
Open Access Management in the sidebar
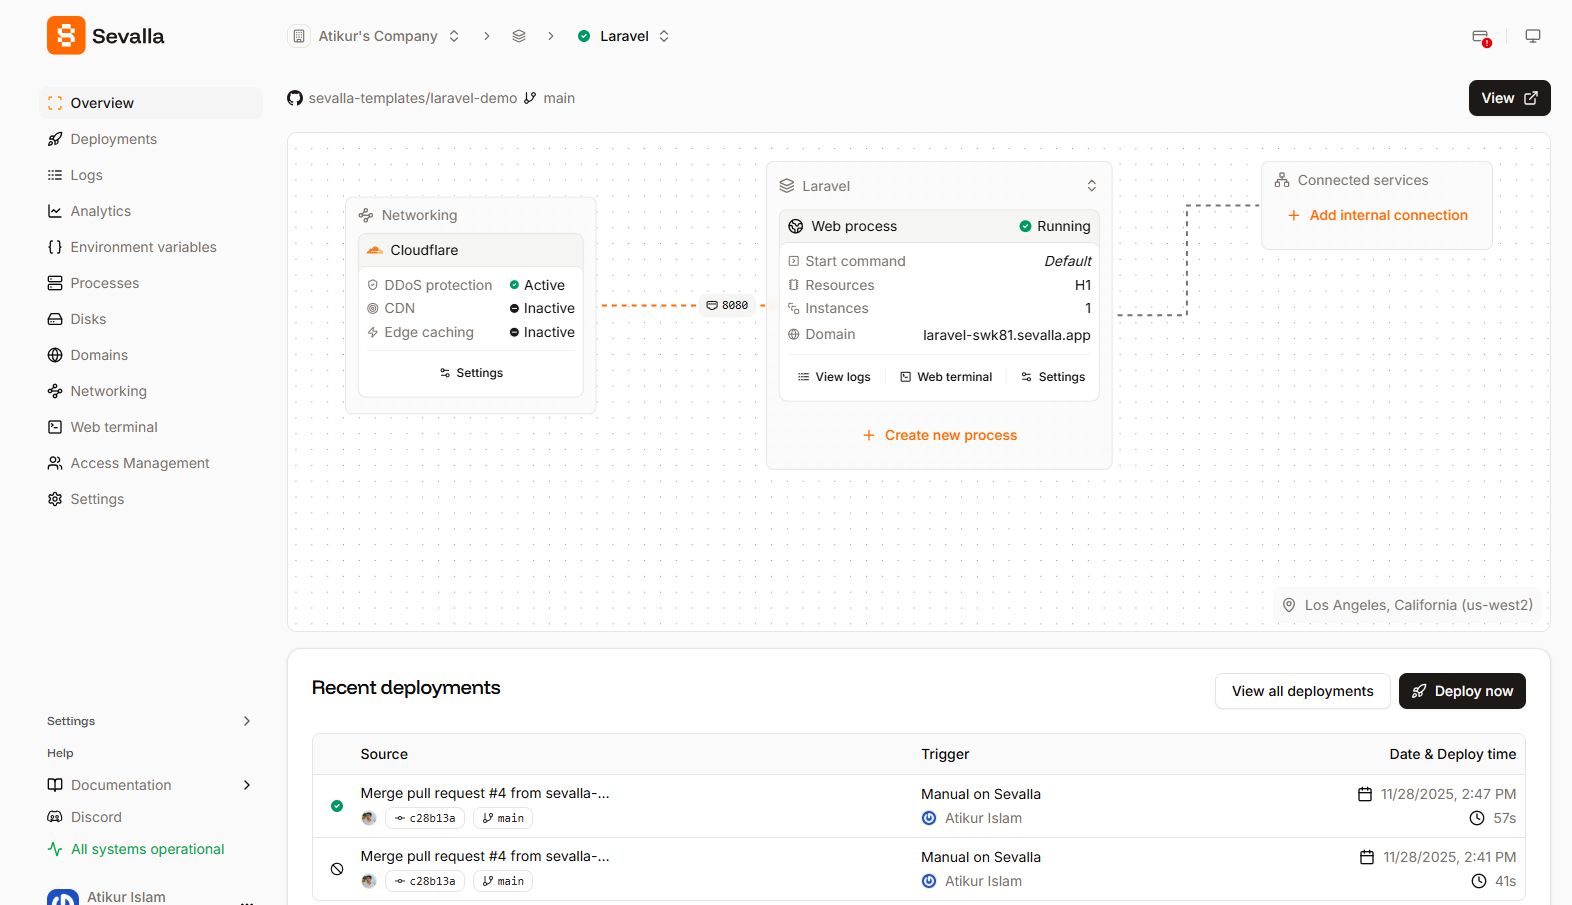click(151, 463)
